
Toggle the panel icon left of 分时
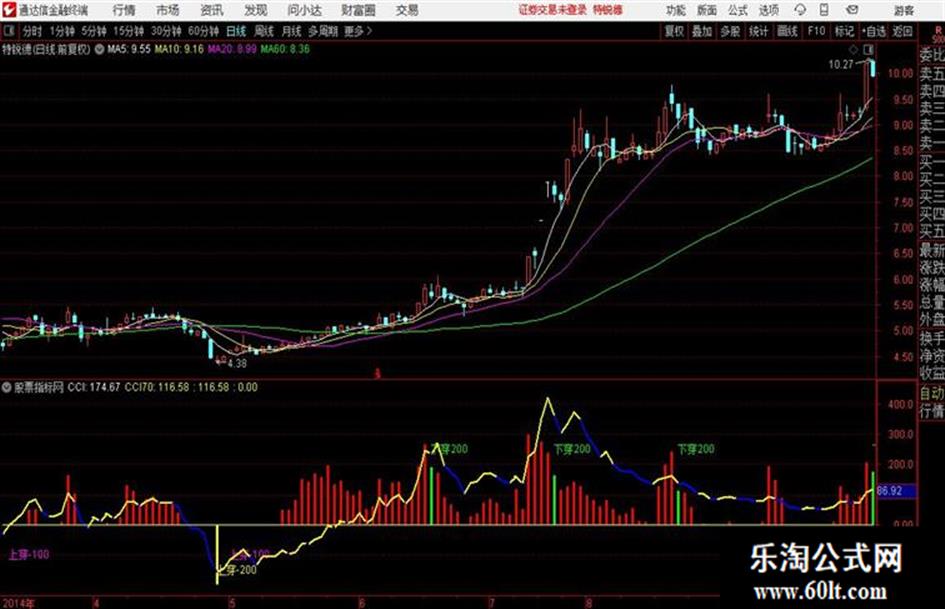pos(8,31)
